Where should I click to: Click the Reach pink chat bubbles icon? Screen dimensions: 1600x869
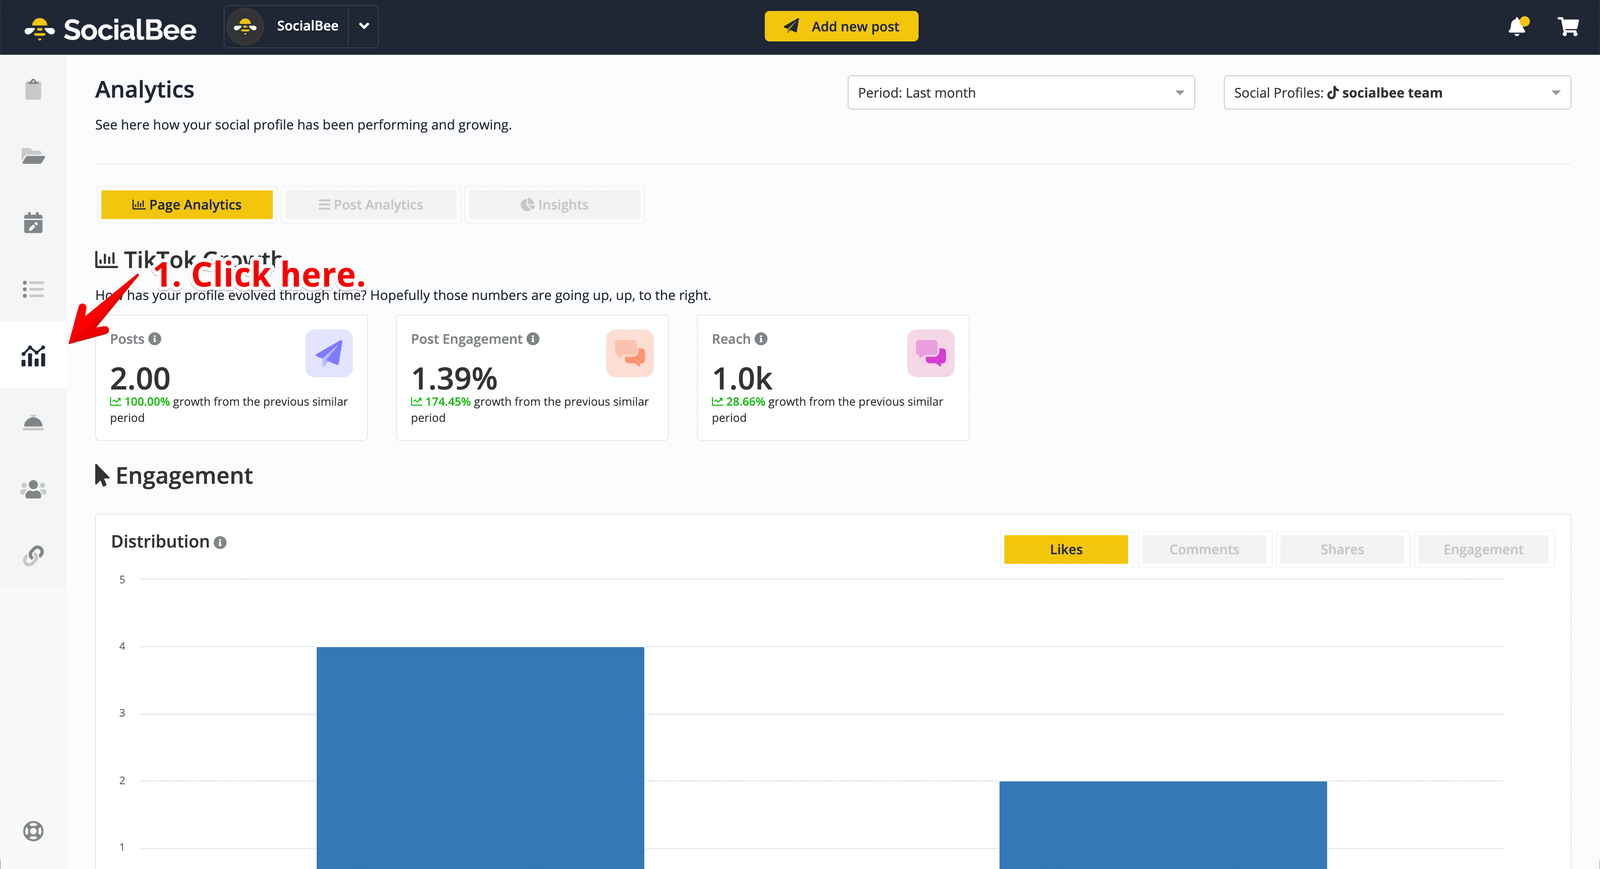coord(931,353)
